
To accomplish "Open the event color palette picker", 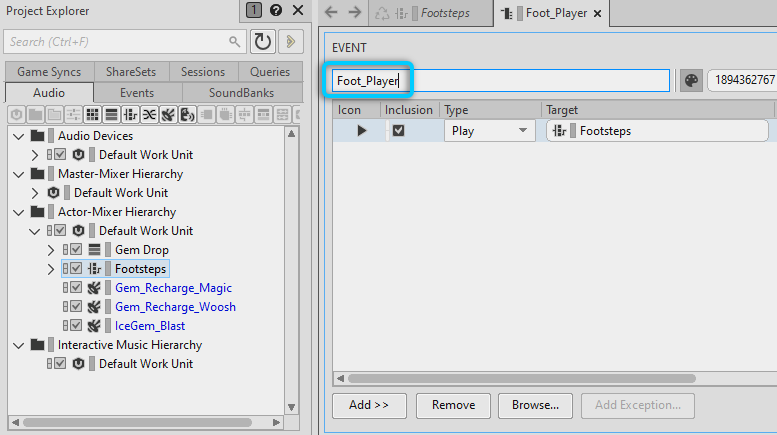I will [691, 80].
